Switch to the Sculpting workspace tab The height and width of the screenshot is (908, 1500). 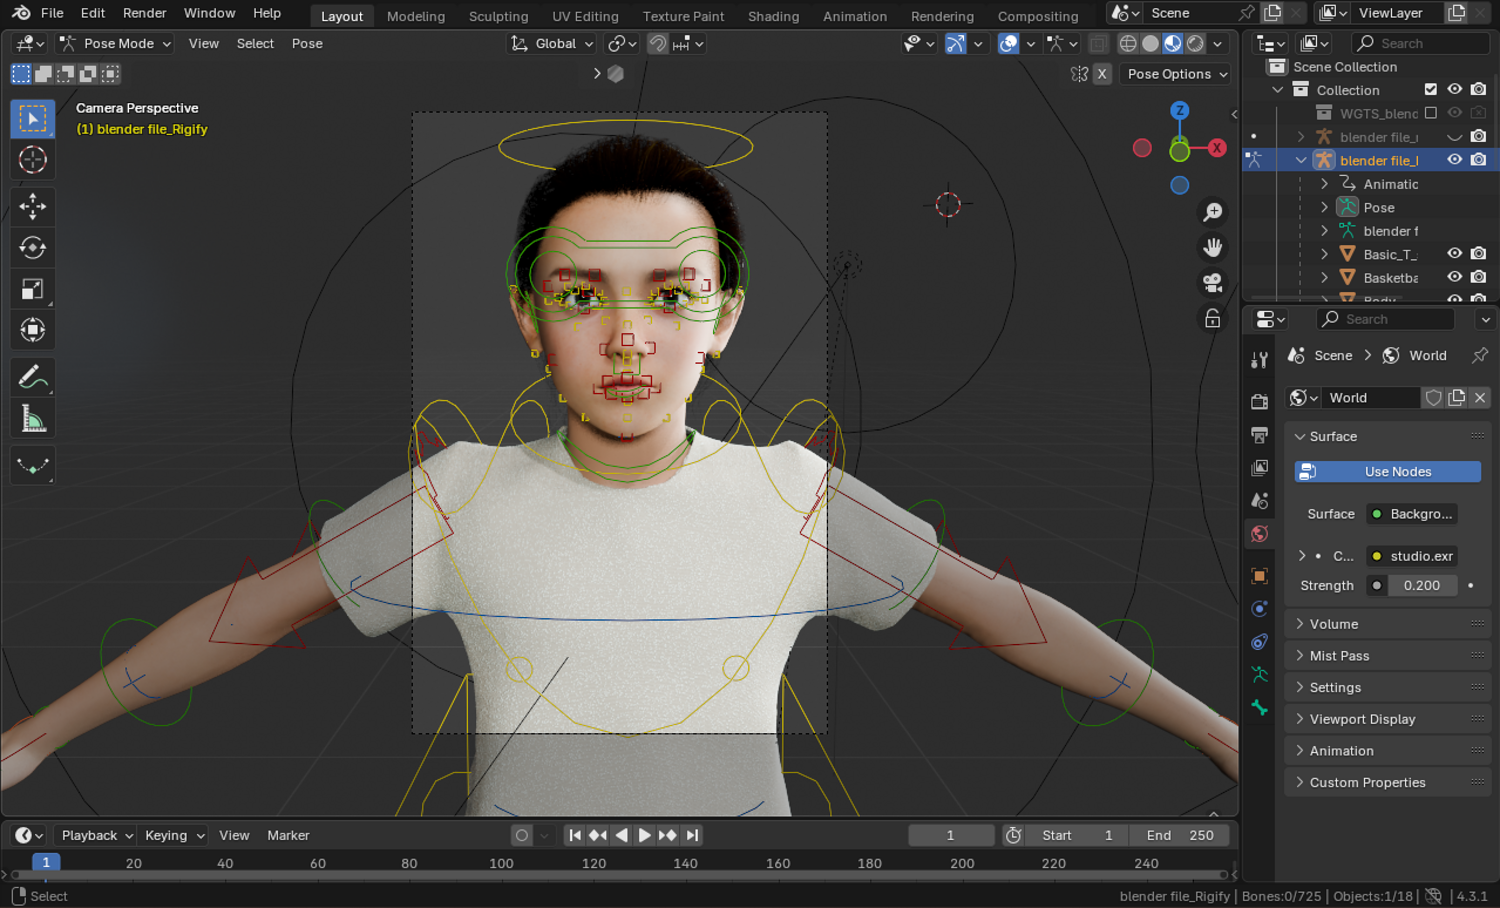pos(498,16)
